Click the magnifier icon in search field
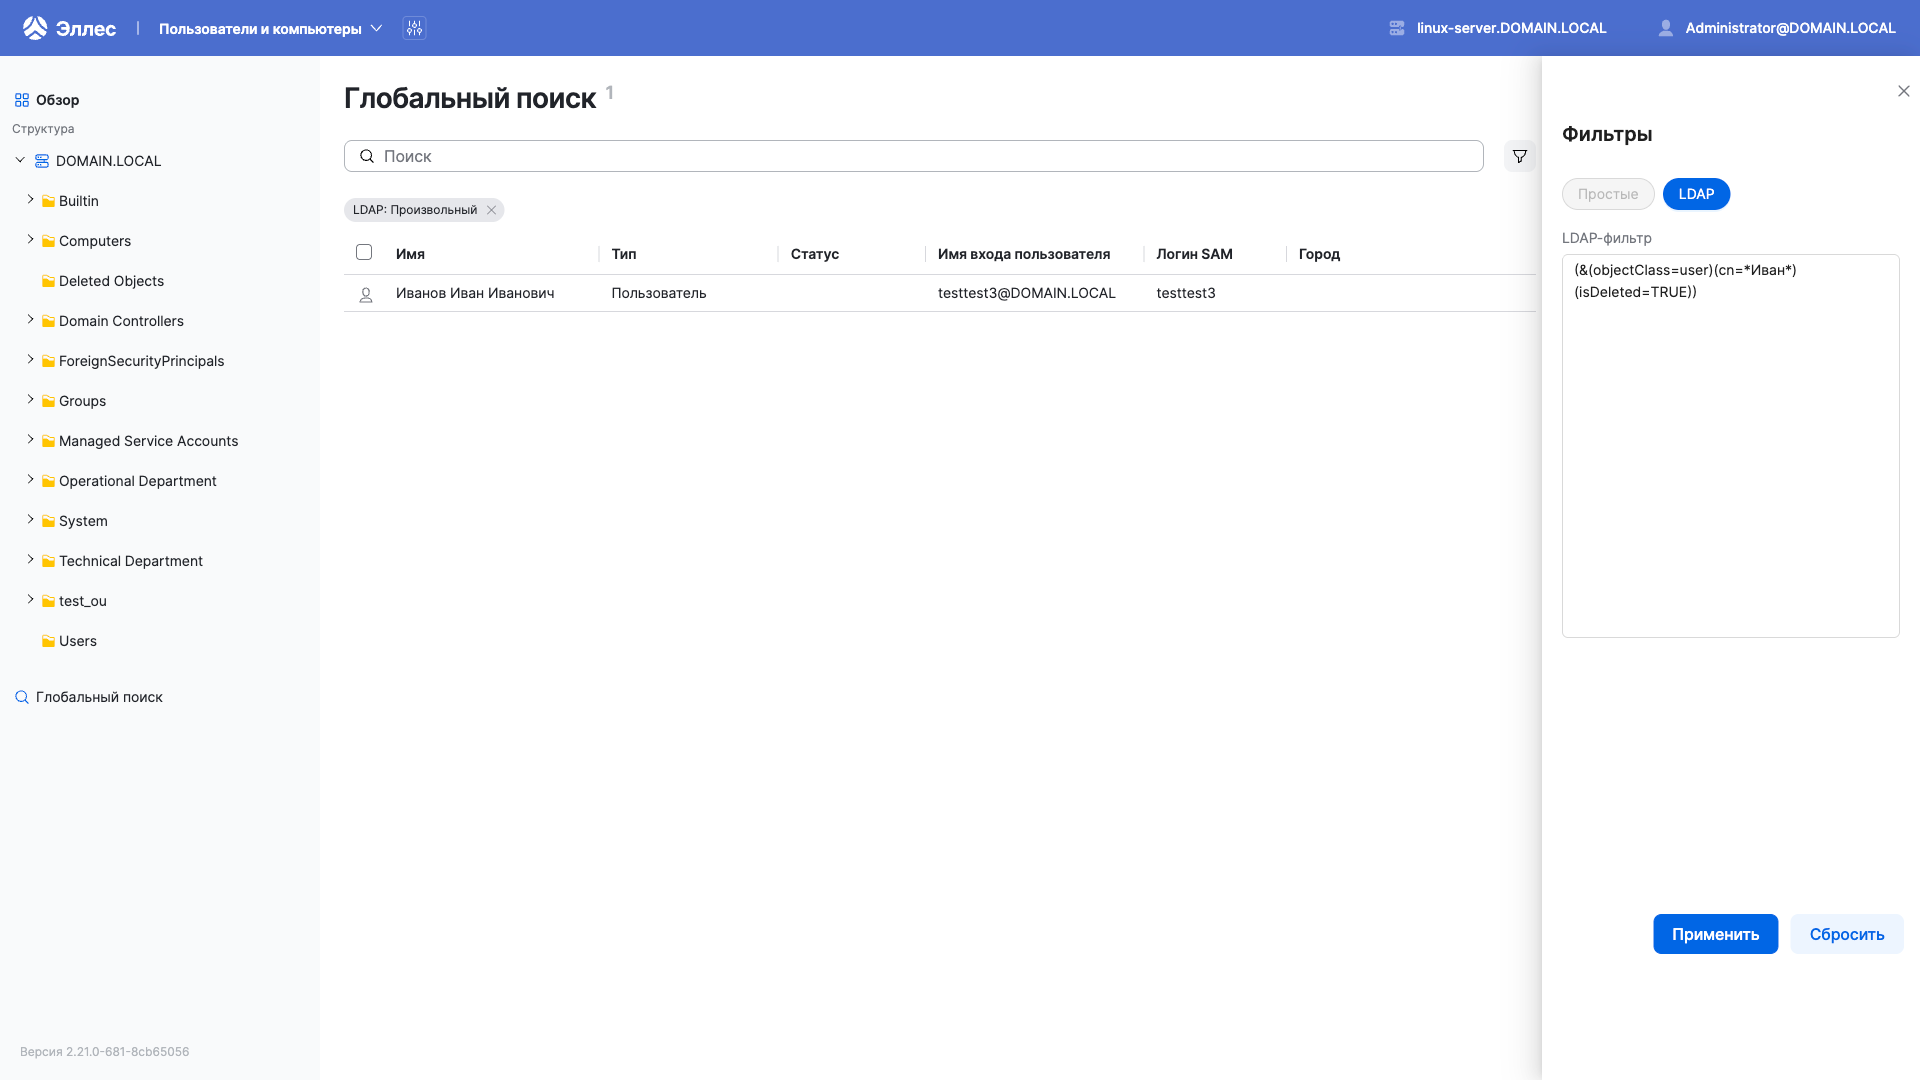The image size is (1920, 1080). pyautogui.click(x=367, y=156)
